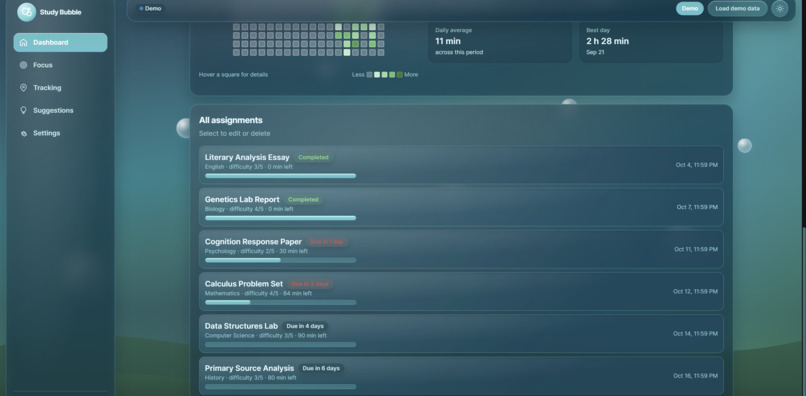
Task: Select the Calculus Problem Set assignment
Action: (x=461, y=292)
